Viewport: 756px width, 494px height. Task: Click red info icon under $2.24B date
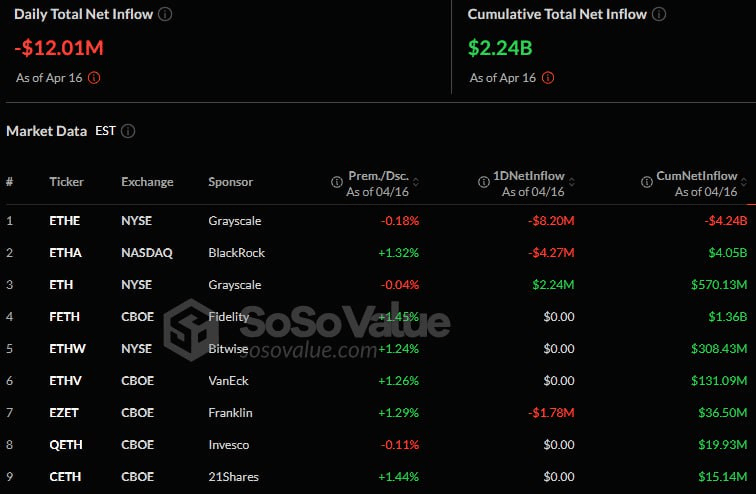click(548, 78)
